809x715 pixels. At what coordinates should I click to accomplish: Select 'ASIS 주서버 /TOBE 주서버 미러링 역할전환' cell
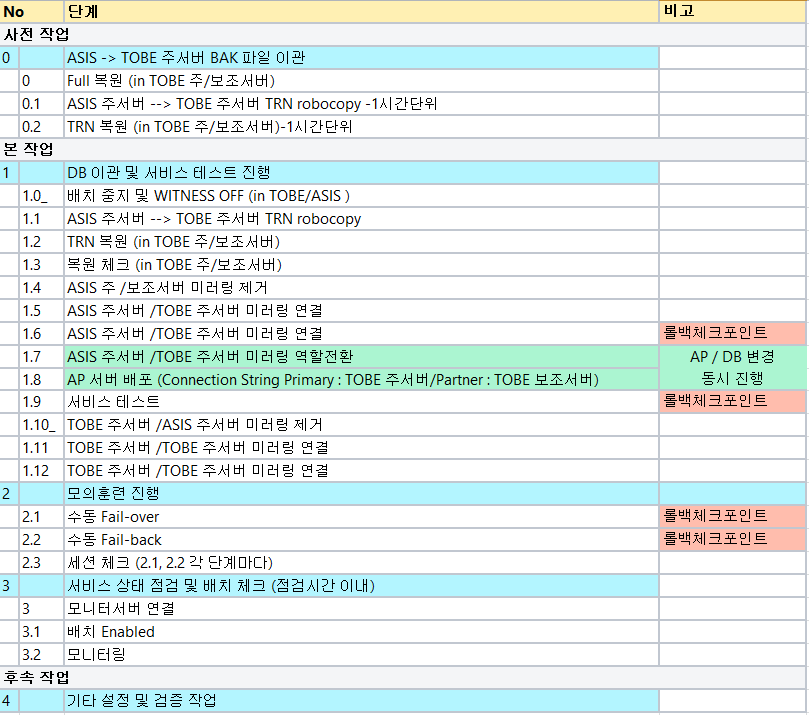tap(361, 356)
